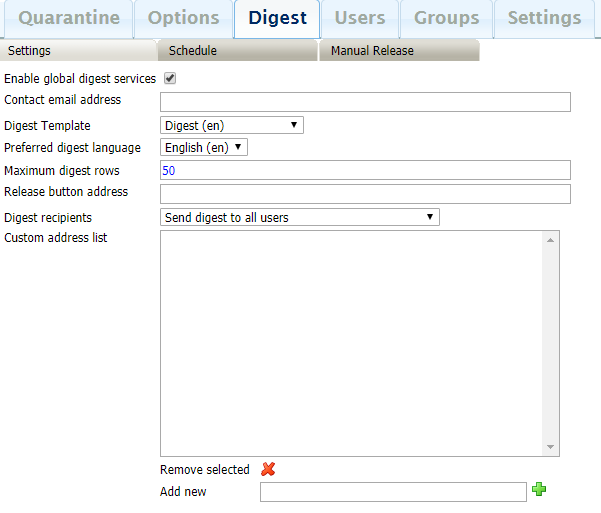
Task: Switch to the Schedule sub-tab
Action: point(193,51)
